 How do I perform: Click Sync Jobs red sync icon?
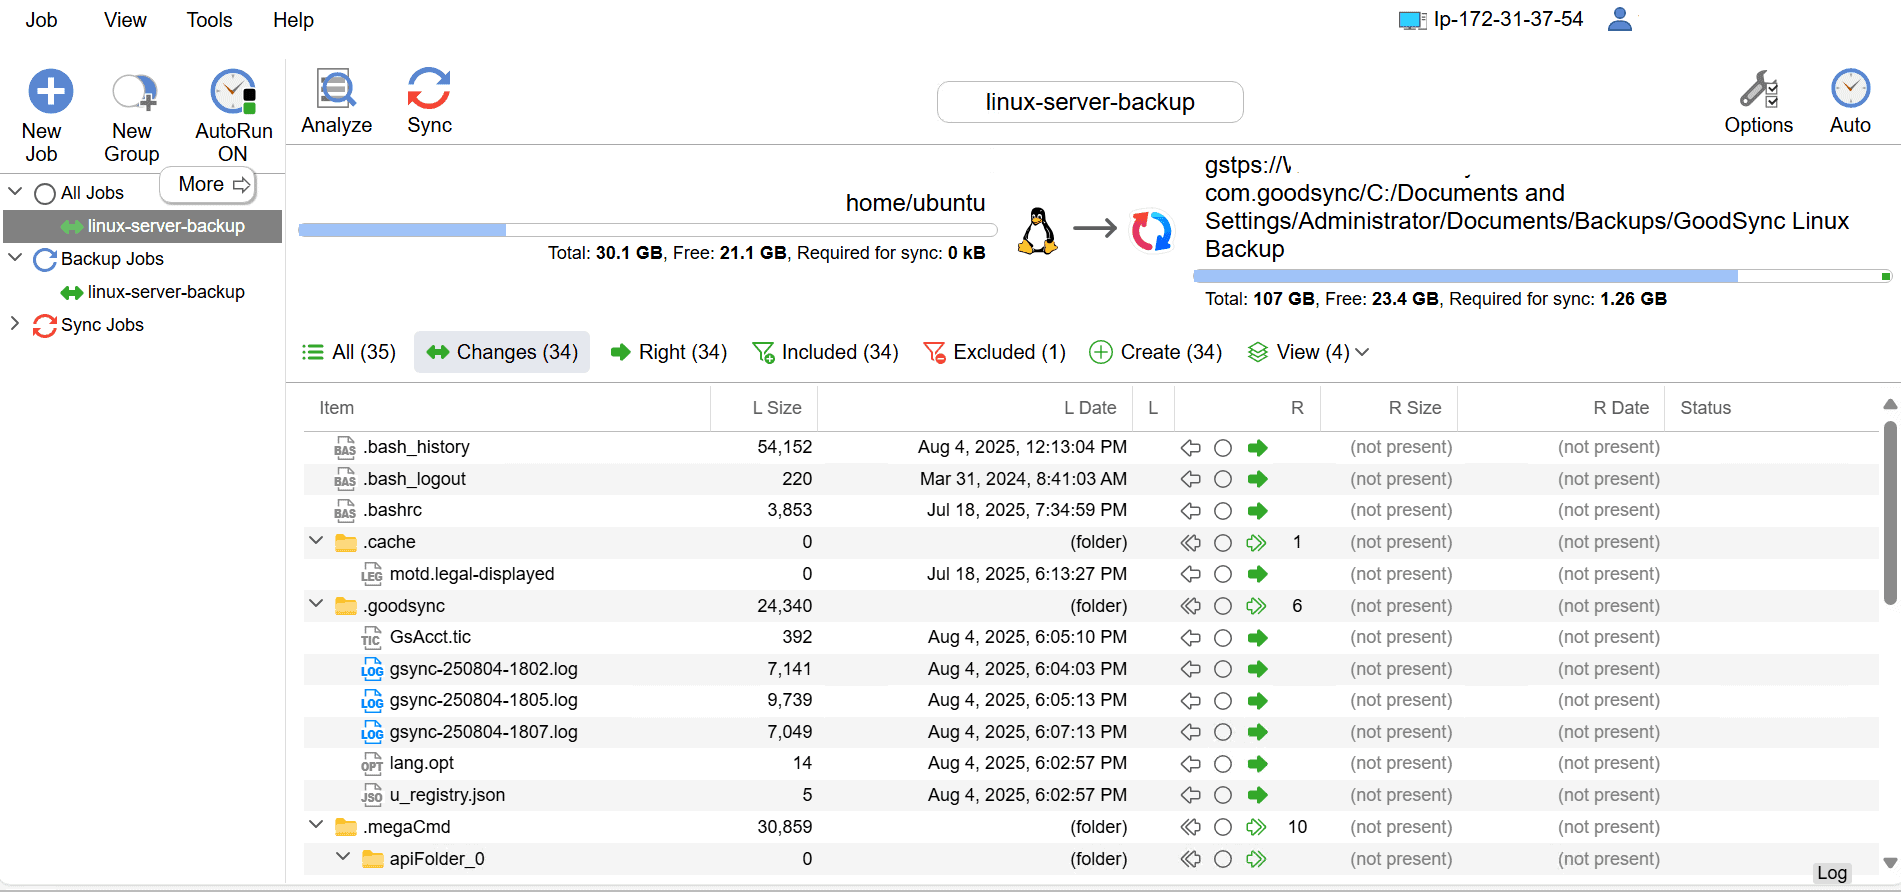click(45, 326)
